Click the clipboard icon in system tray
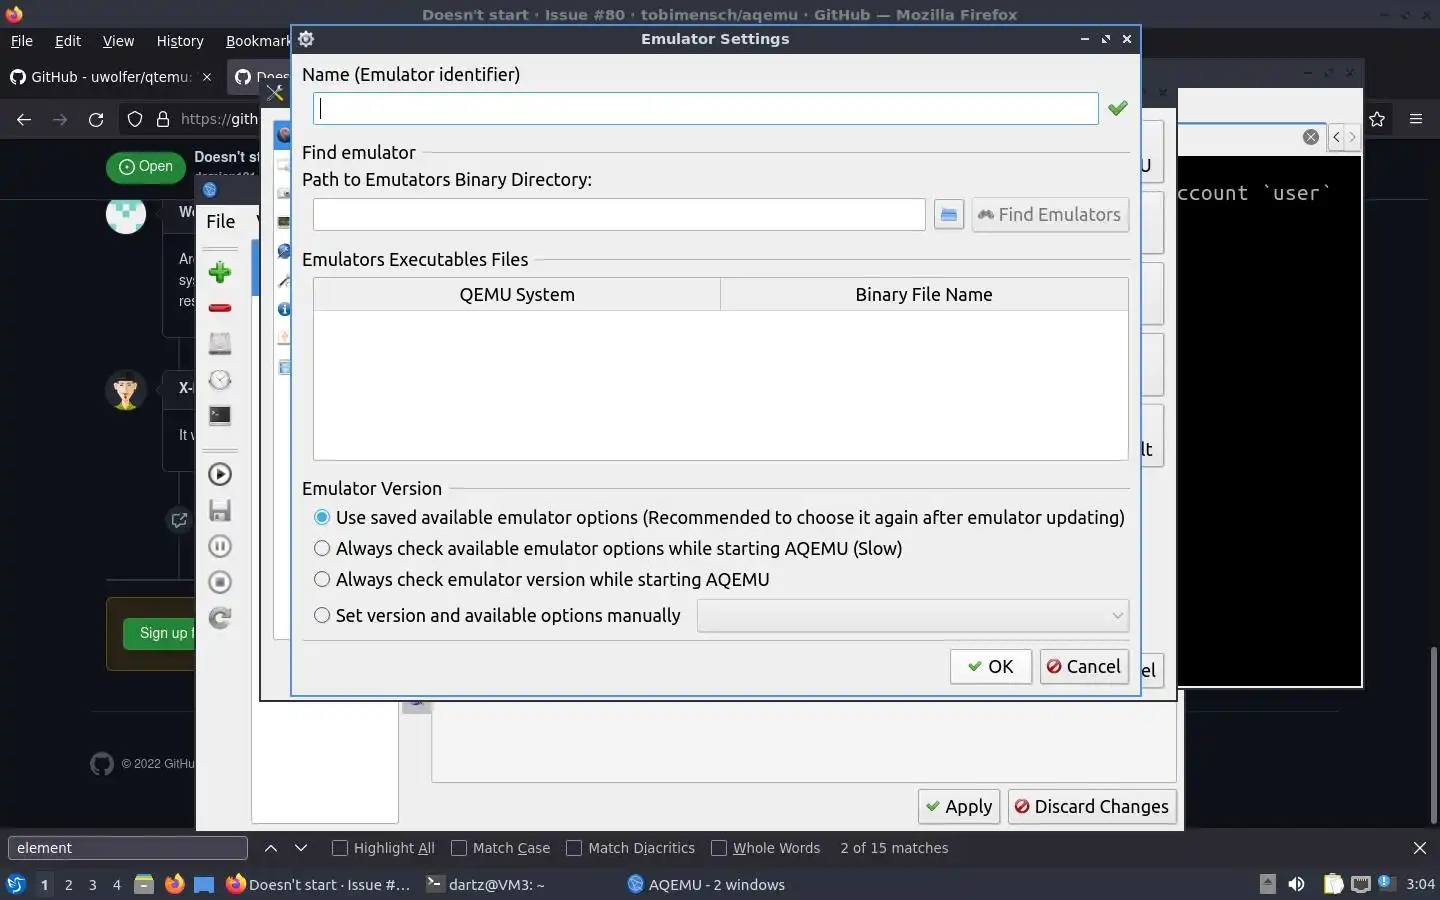Image resolution: width=1440 pixels, height=900 pixels. click(x=1333, y=884)
